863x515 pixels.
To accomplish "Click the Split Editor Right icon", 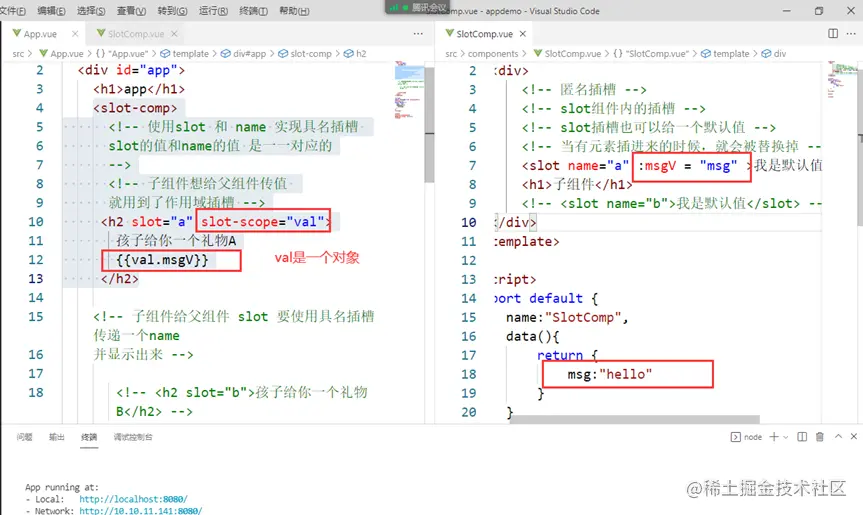I will 833,34.
